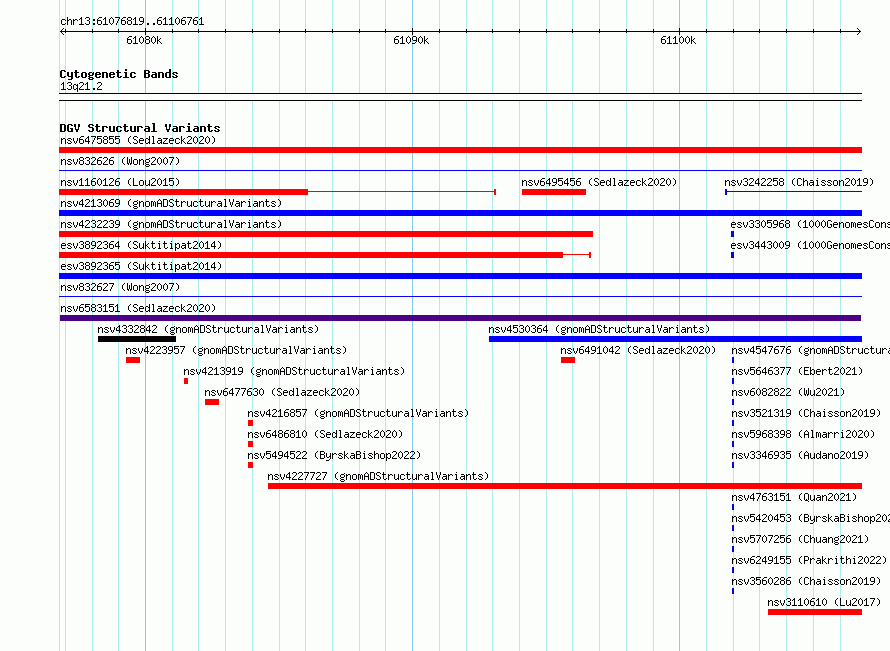This screenshot has height=651, width=890.
Task: Click the nsv6249155 (Prakrithi2022) label
Action: coord(809,560)
